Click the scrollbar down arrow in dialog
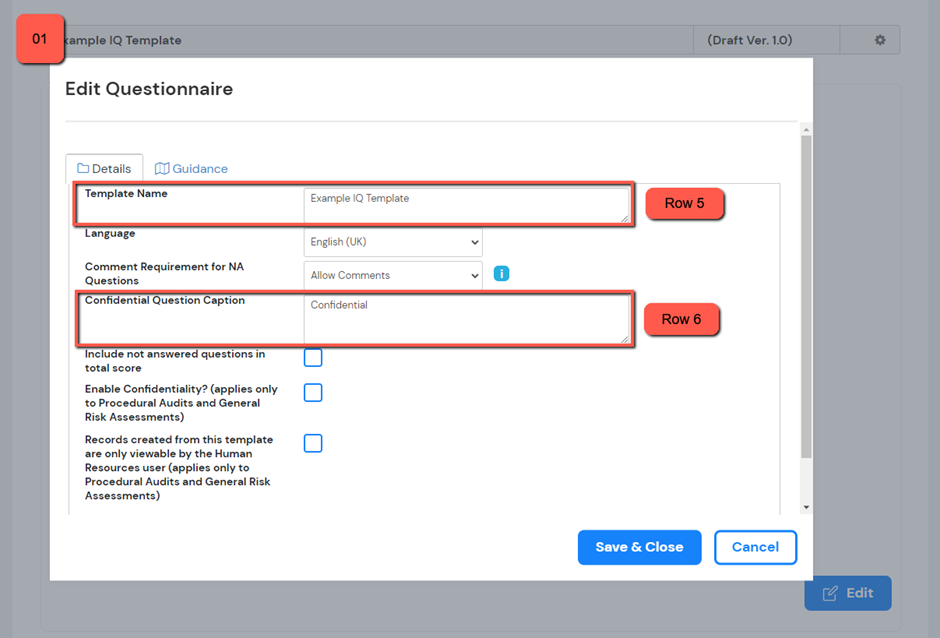This screenshot has height=638, width=940. coord(806,507)
